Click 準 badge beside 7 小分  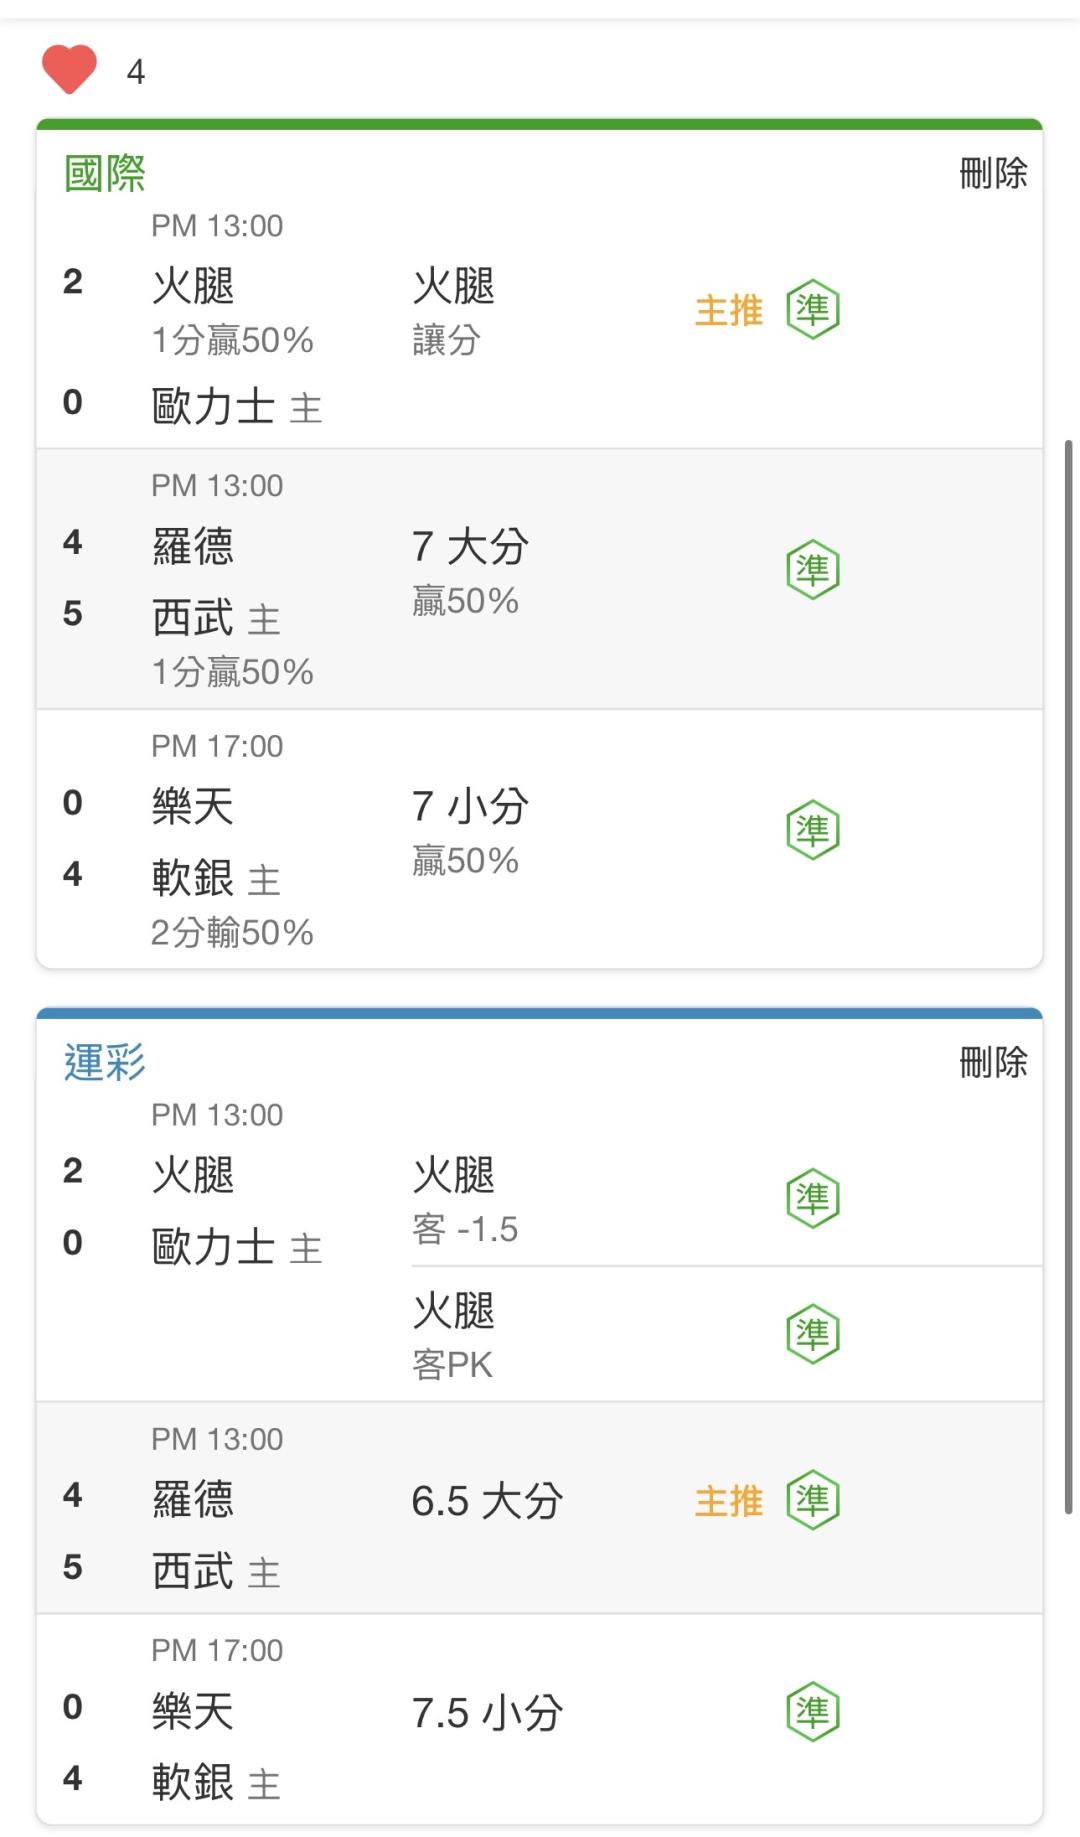click(812, 830)
